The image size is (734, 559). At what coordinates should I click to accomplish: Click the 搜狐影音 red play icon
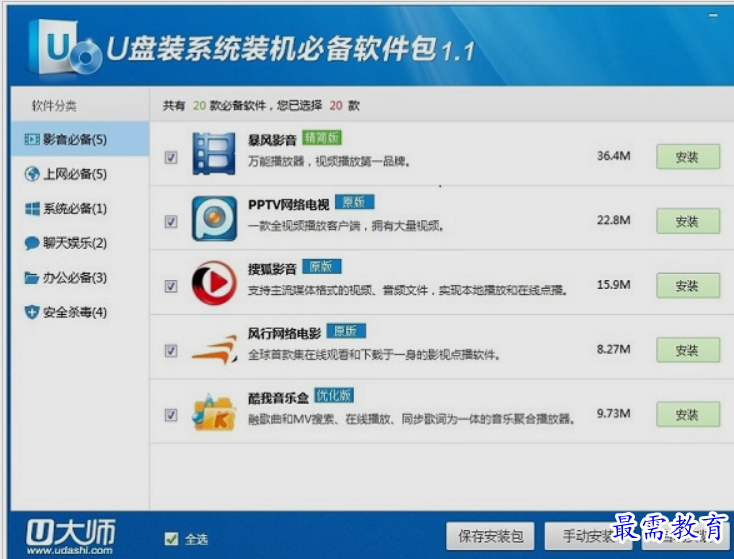coord(214,283)
